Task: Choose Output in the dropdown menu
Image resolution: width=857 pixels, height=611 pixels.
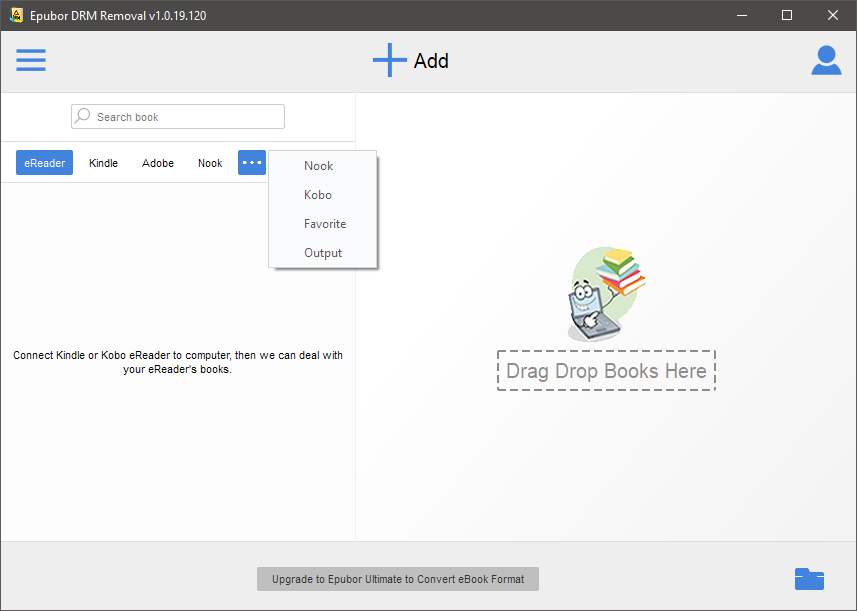Action: coord(322,252)
